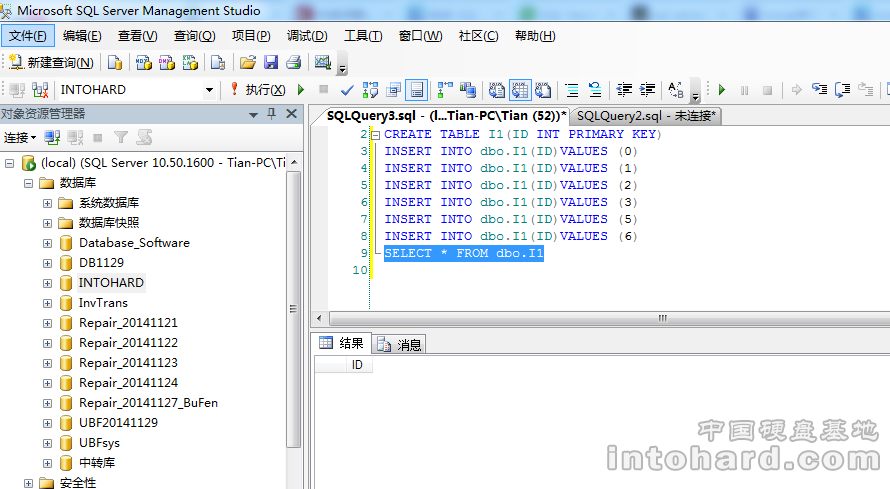Viewport: 890px width, 489px height.
Task: Expand the DB1129 database node
Action: (x=47, y=263)
